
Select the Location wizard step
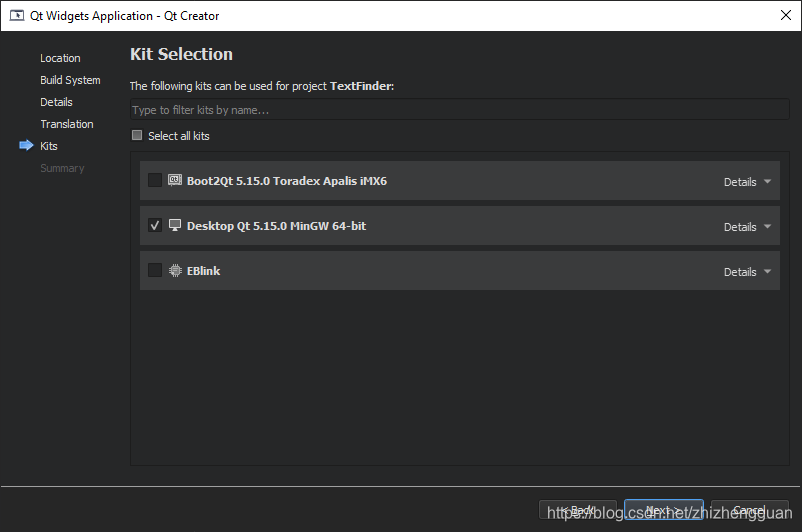point(60,58)
